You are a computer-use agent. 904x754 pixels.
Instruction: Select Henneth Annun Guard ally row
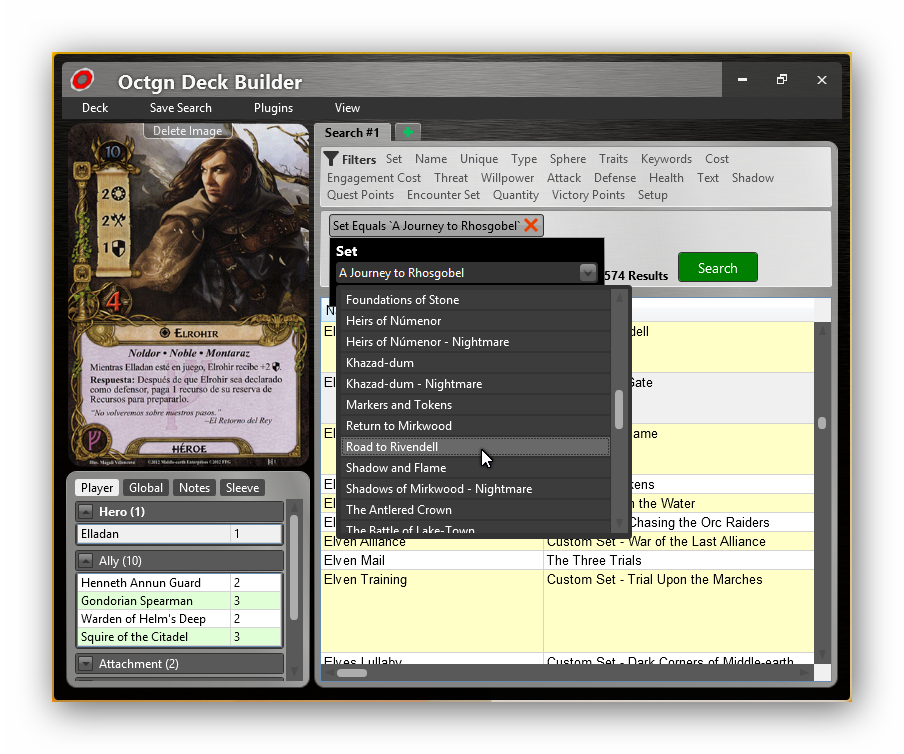tap(179, 583)
